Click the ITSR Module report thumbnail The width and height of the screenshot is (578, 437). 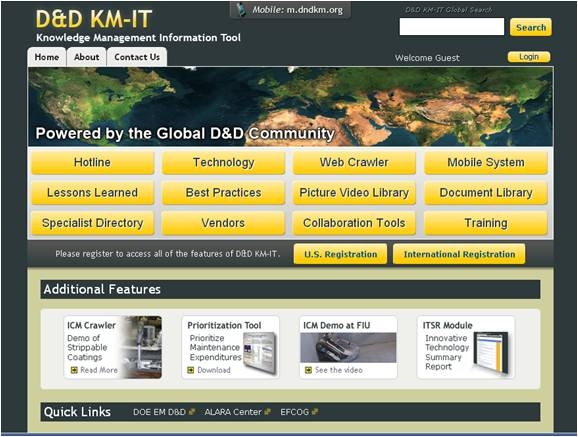(491, 353)
